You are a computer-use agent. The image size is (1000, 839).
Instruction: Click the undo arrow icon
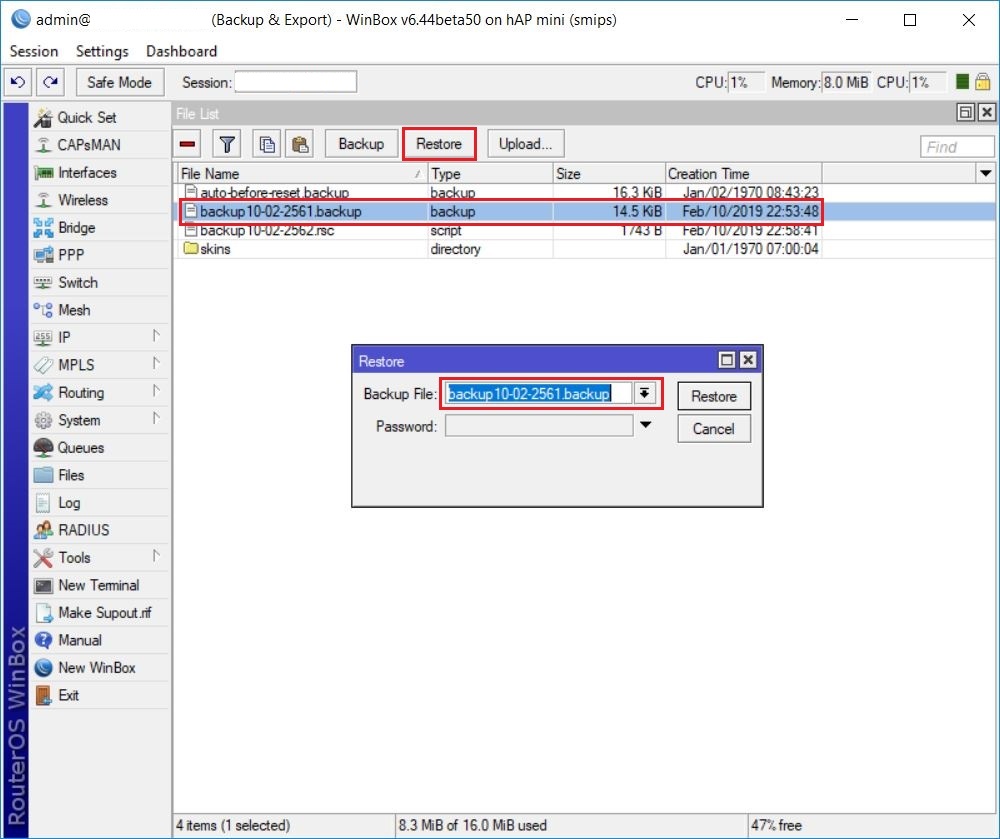[16, 81]
